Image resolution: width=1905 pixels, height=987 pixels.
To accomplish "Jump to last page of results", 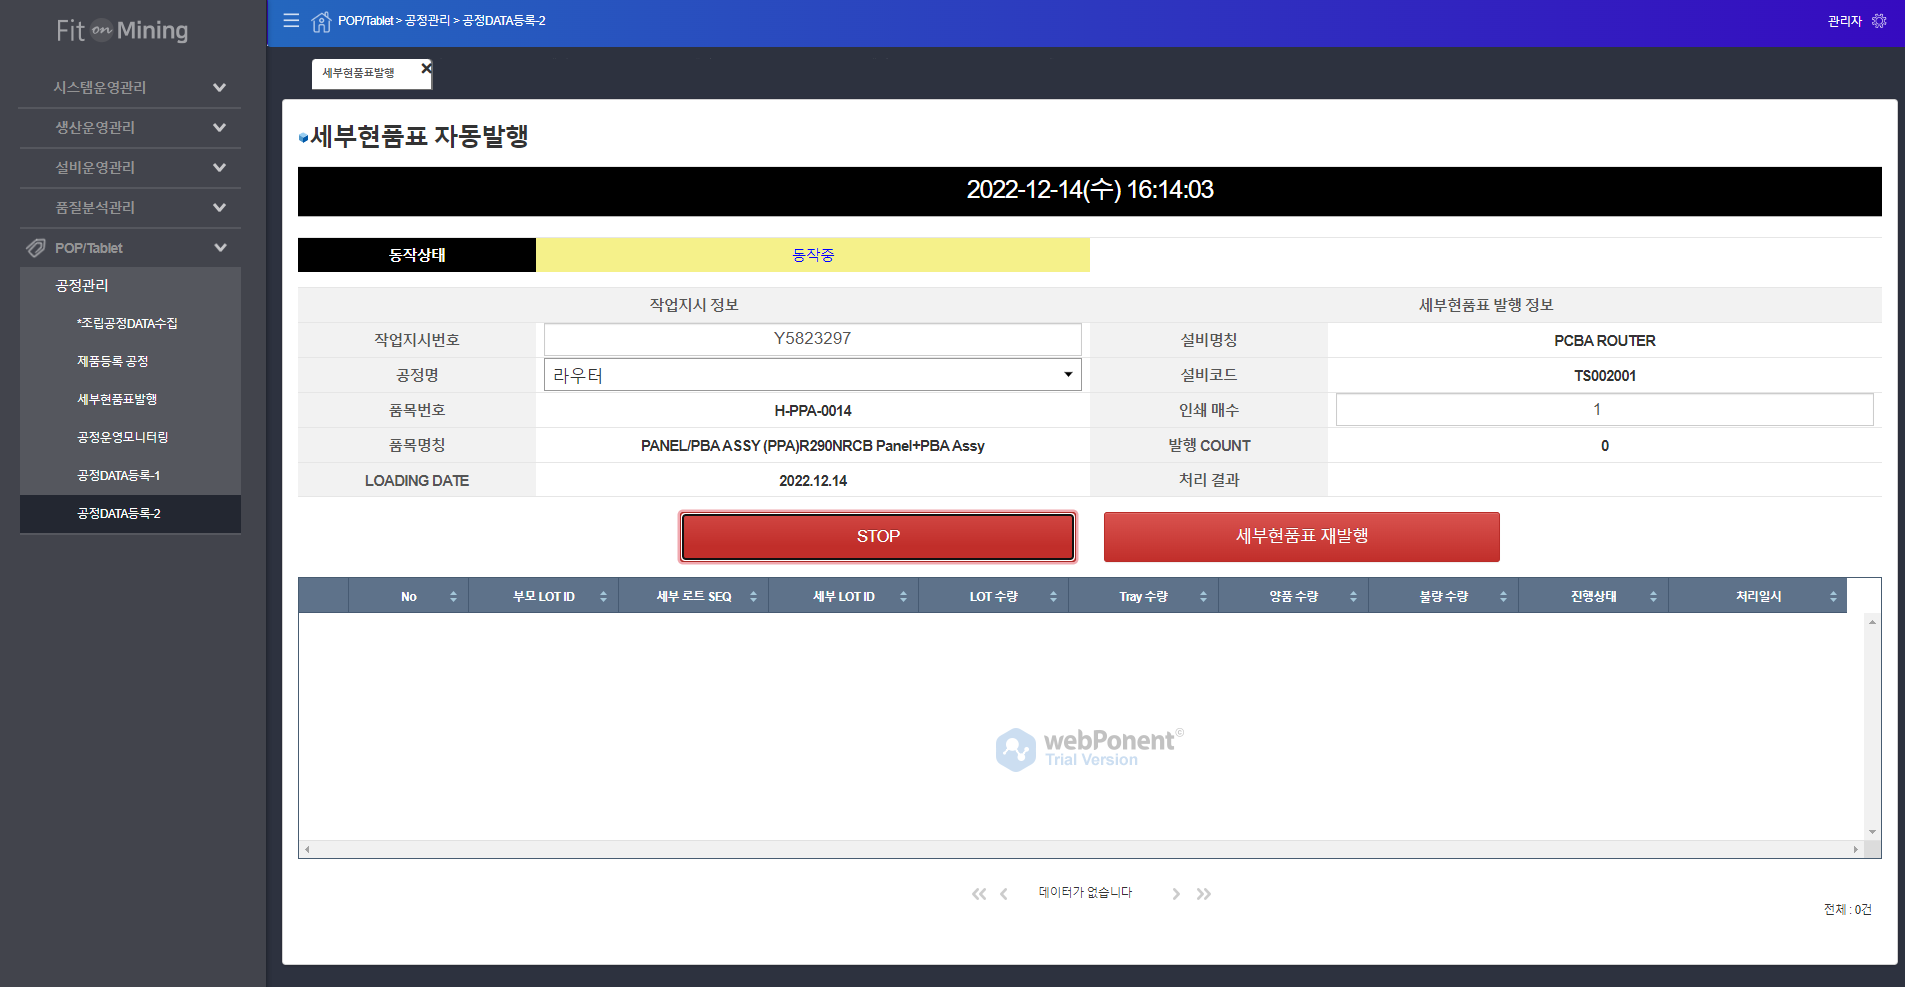I will pyautogui.click(x=1204, y=894).
